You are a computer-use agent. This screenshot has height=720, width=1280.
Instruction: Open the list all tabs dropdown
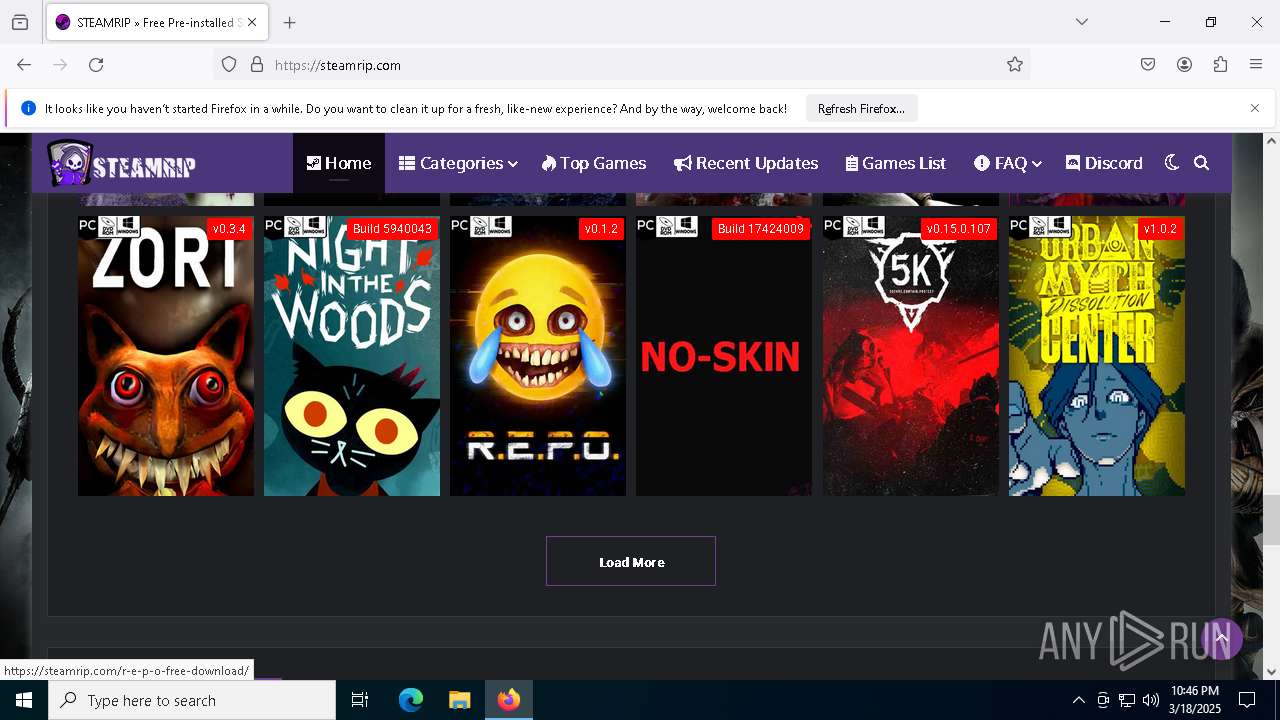pos(1082,22)
